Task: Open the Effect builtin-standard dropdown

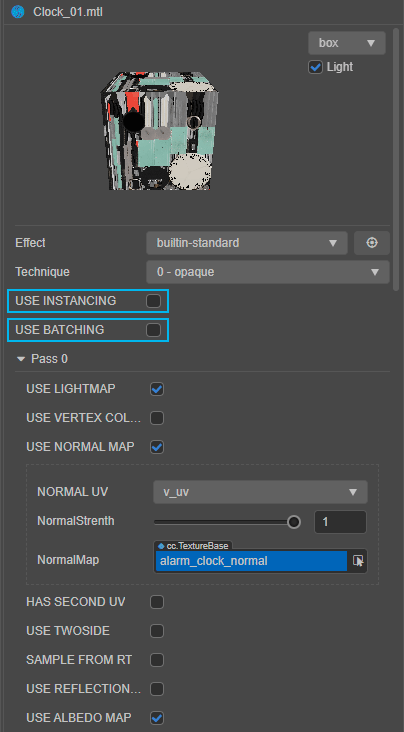Action: pos(247,243)
